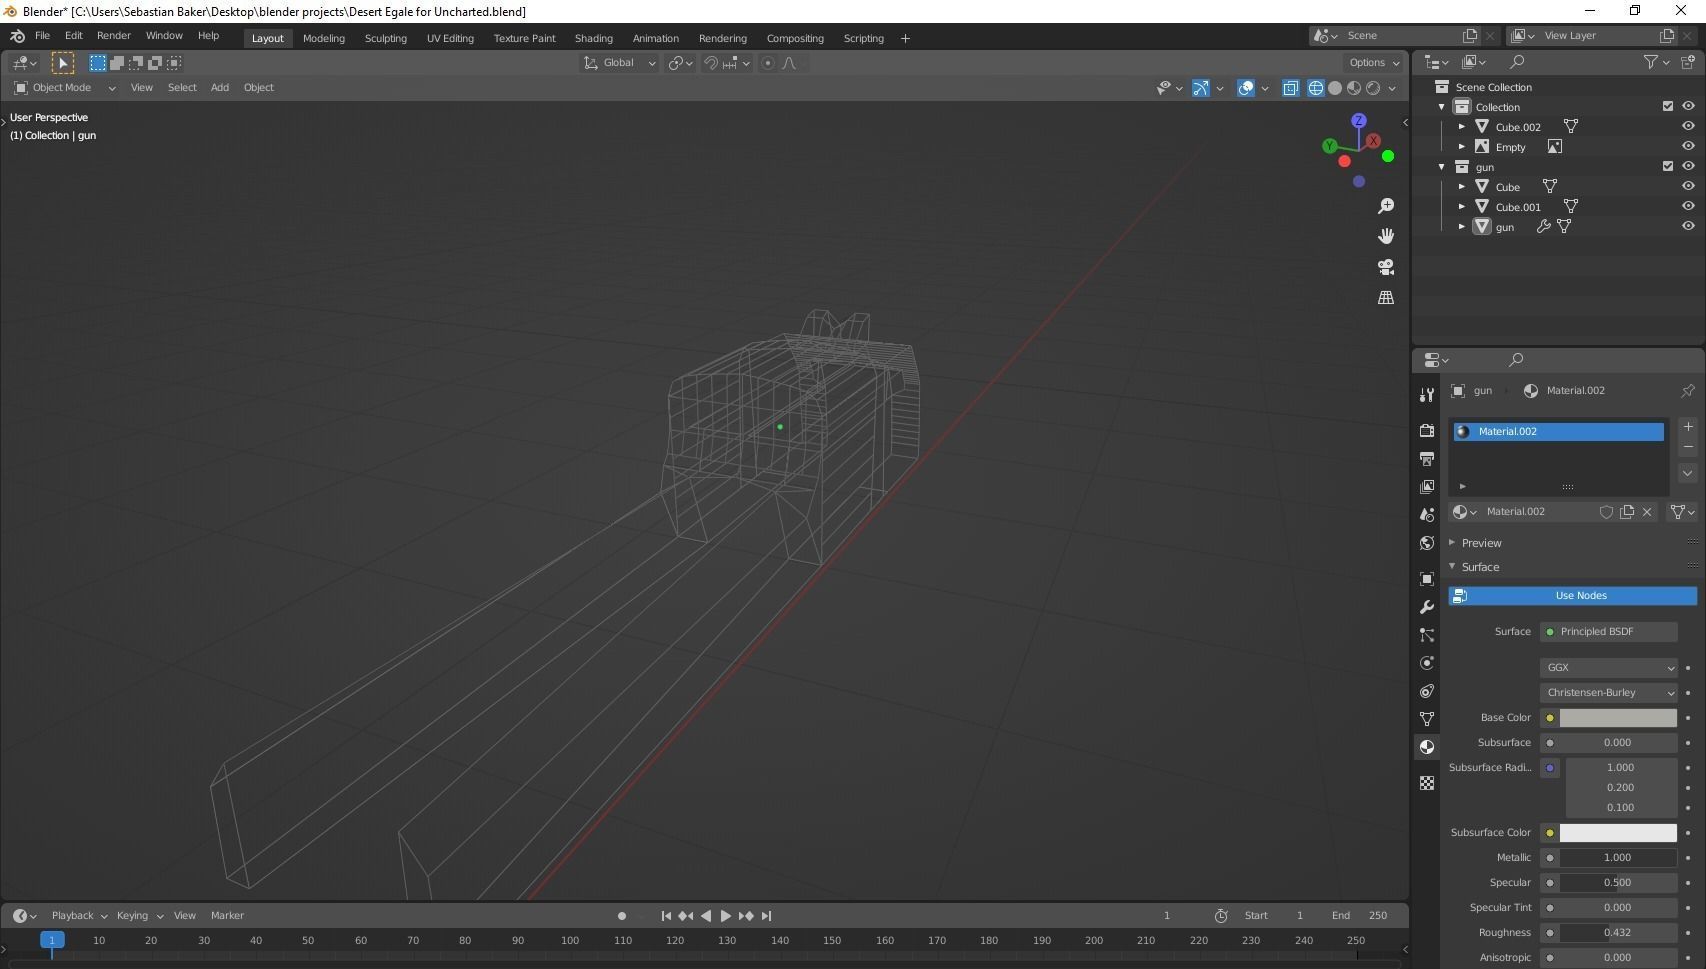
Task: Click the Principled BSDF surface shader button
Action: click(x=1608, y=632)
